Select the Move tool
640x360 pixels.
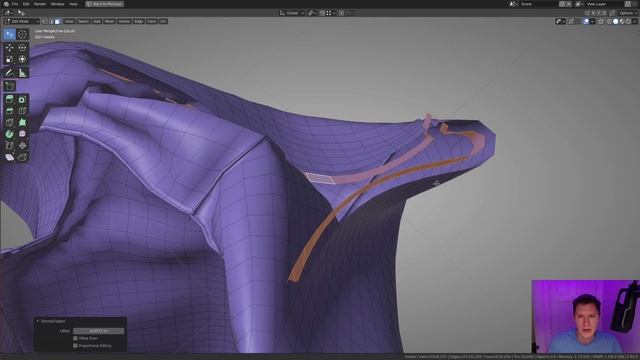click(x=9, y=48)
